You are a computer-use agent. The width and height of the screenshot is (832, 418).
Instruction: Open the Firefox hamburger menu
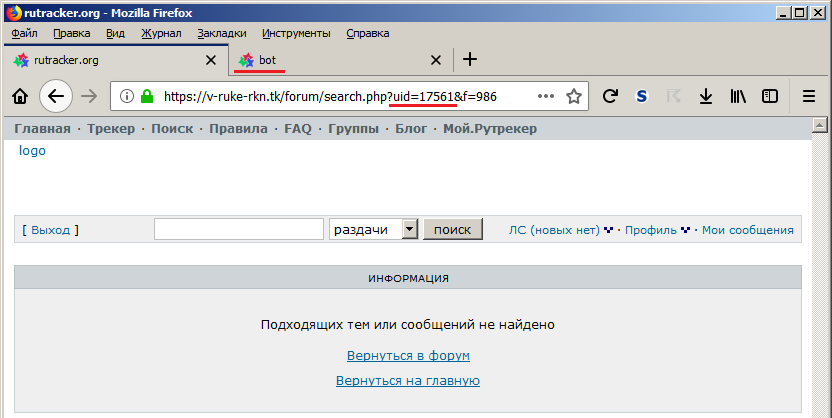point(809,97)
